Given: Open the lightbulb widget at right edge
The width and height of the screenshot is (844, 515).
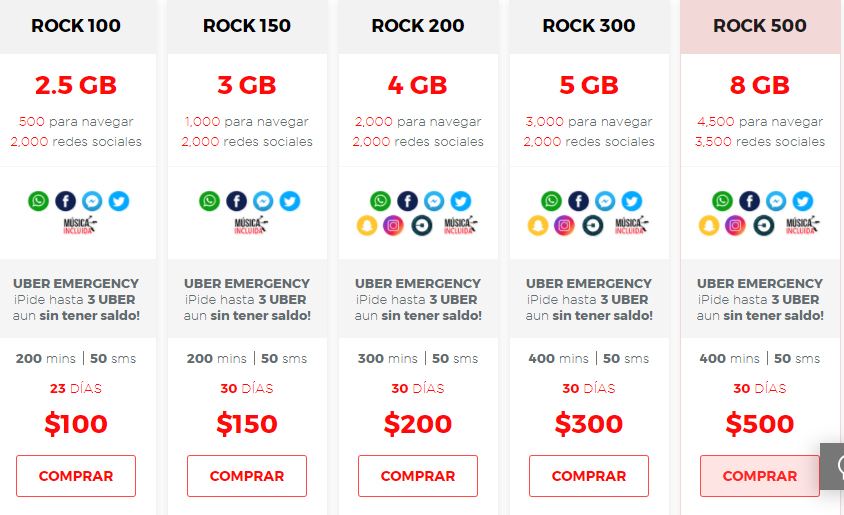Looking at the screenshot, I should [833, 466].
